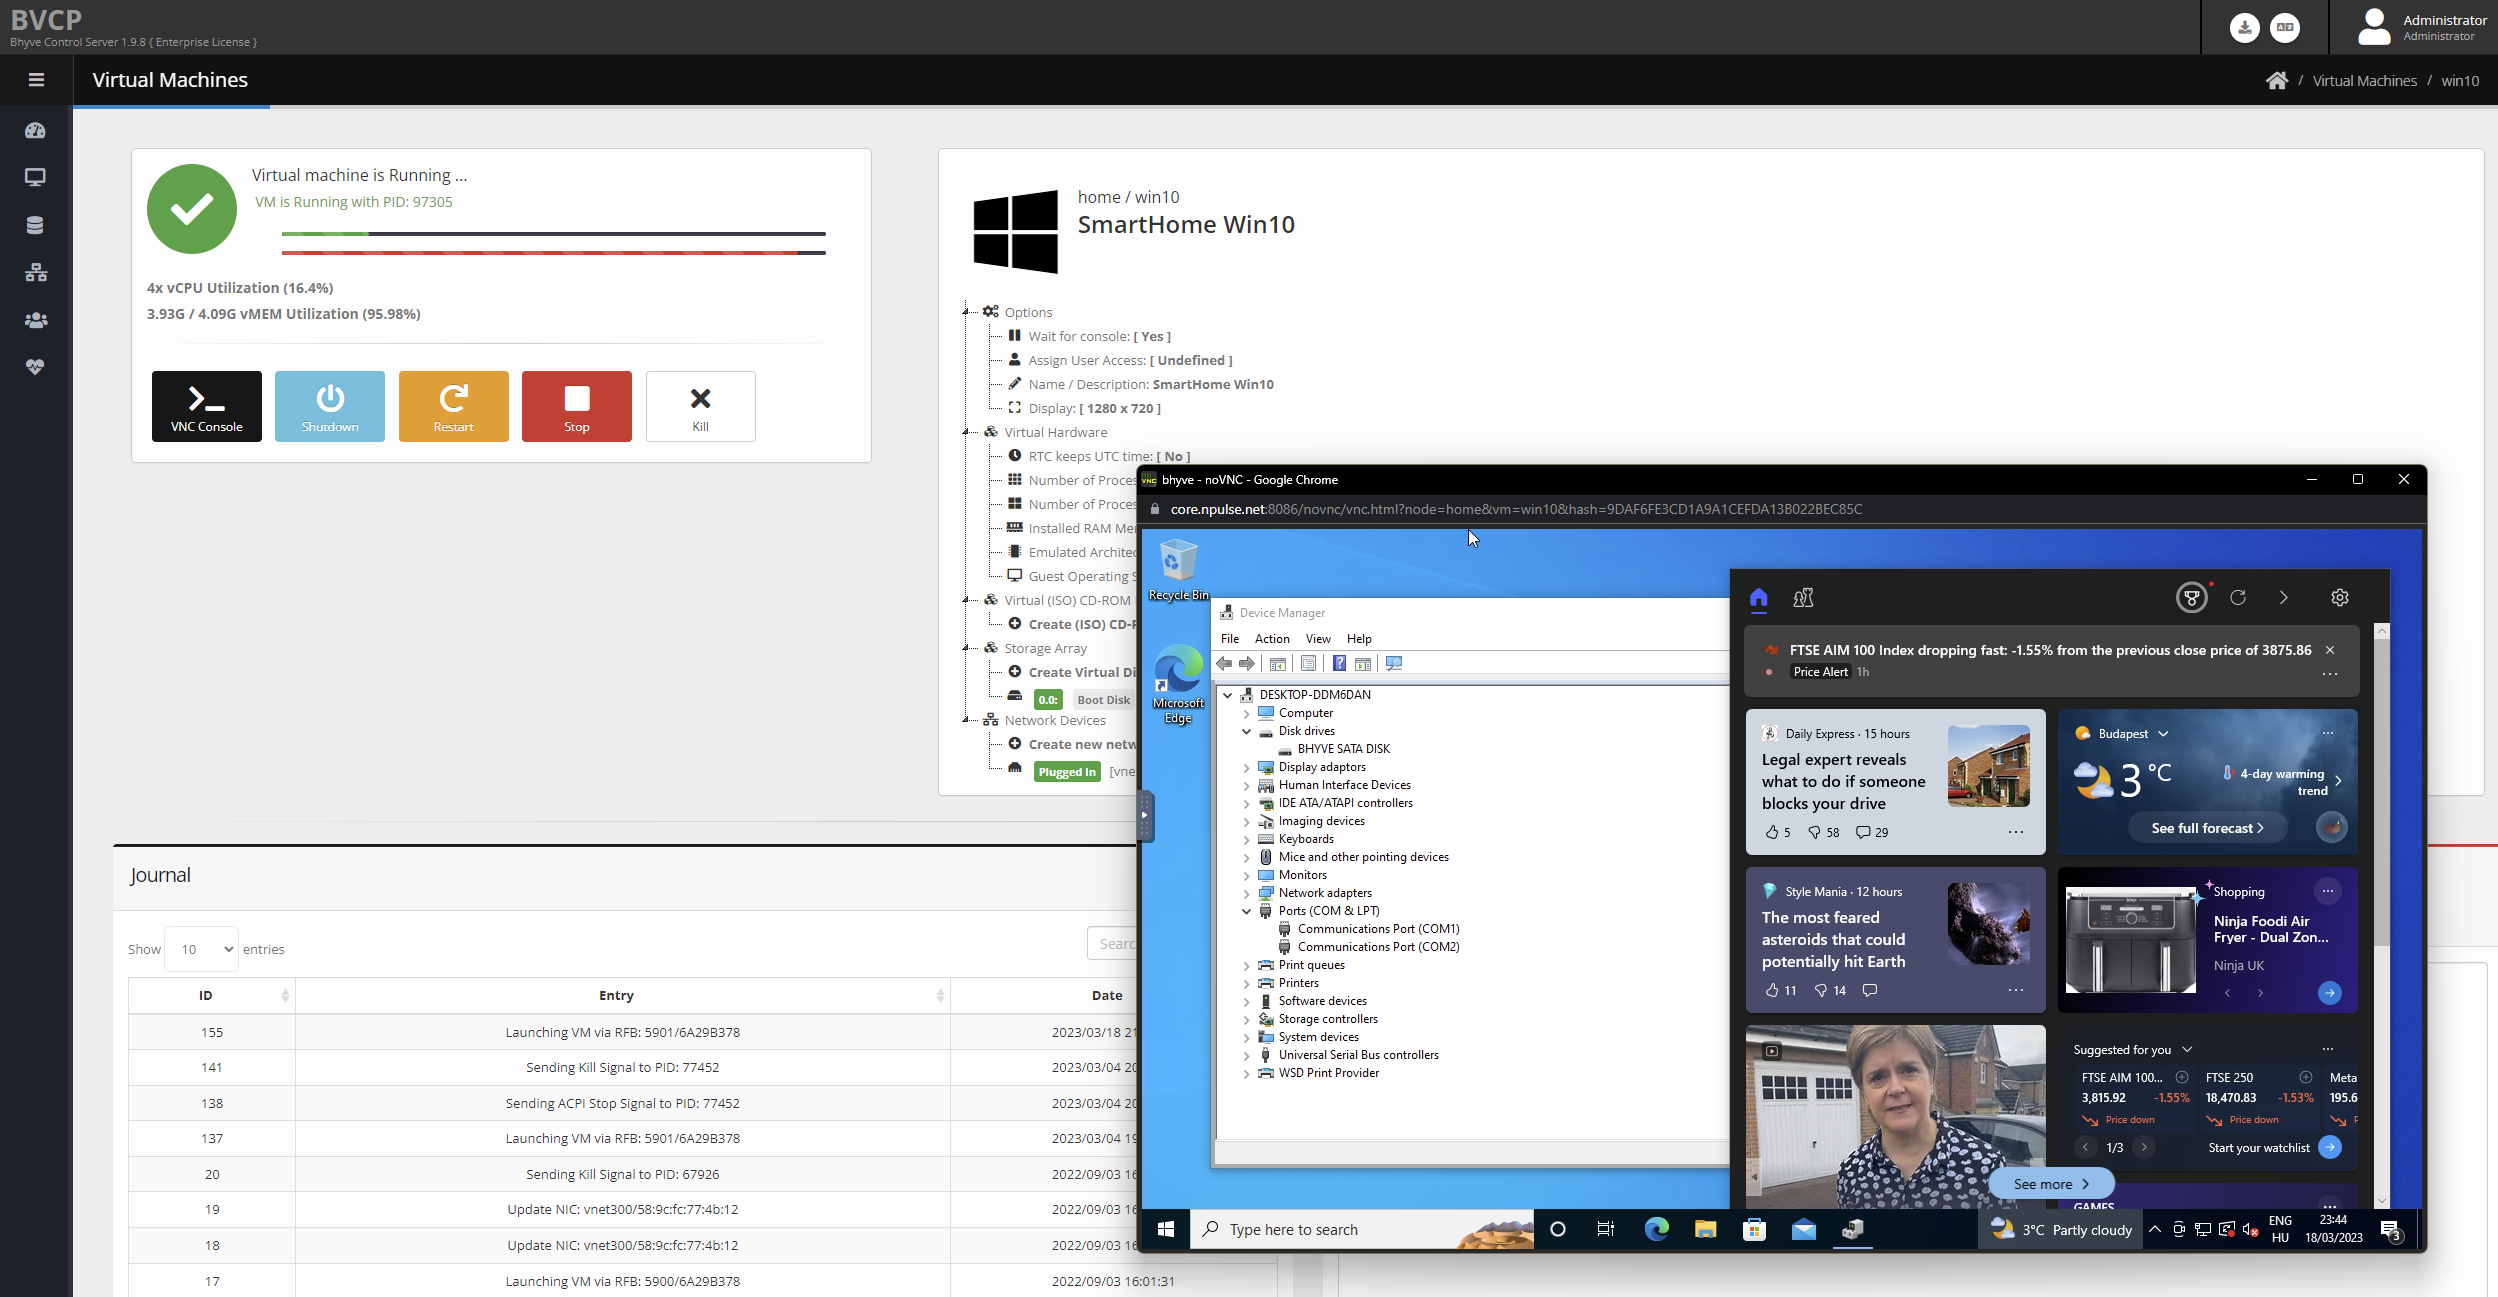Select entry Sending ACPI Stop Signal to PID: 77452

tap(622, 1103)
